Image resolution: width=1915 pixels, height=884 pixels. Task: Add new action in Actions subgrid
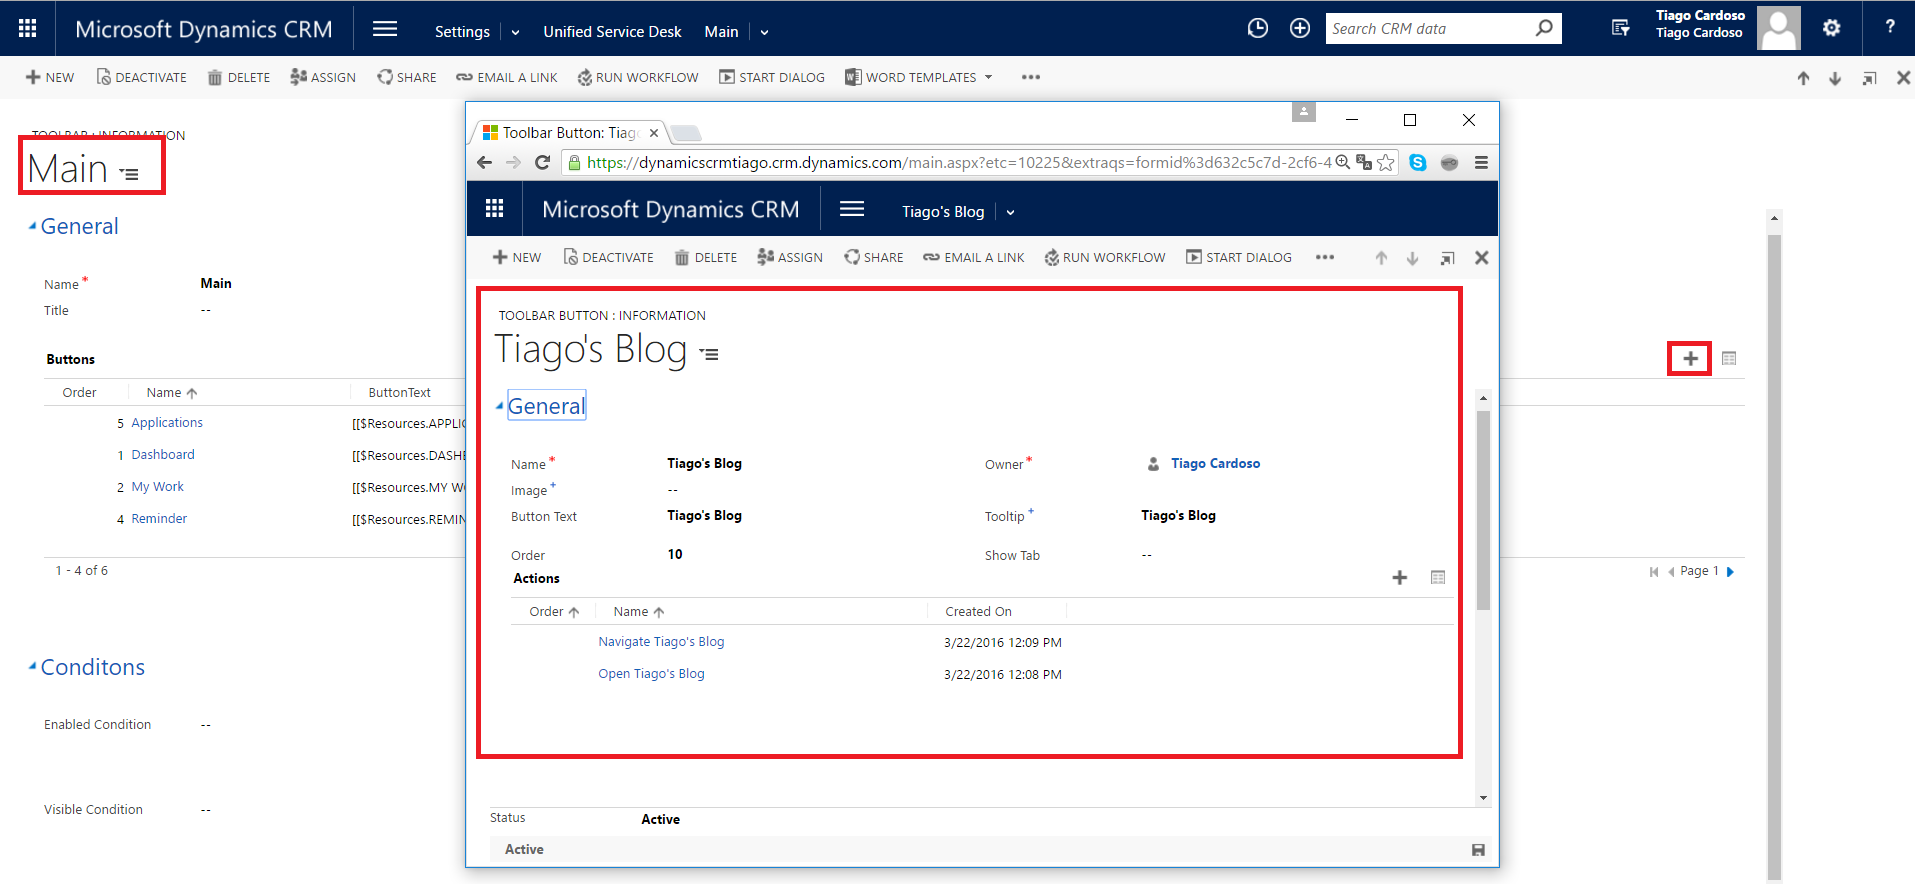pyautogui.click(x=1399, y=578)
